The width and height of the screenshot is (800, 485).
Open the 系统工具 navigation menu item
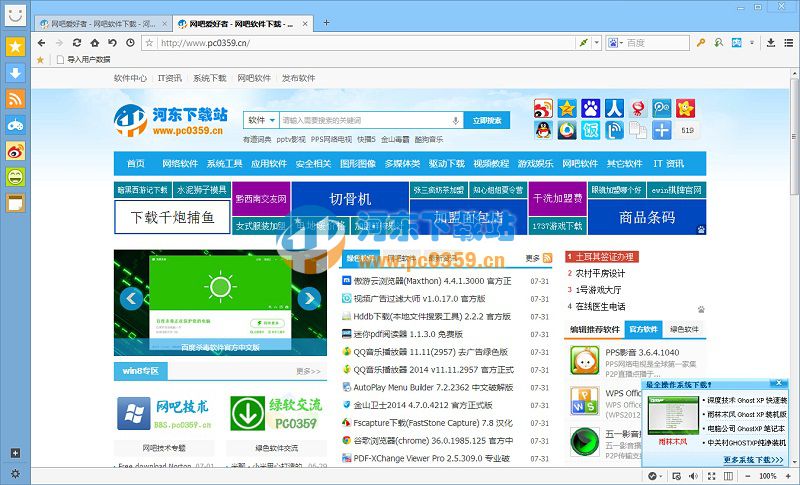224,164
